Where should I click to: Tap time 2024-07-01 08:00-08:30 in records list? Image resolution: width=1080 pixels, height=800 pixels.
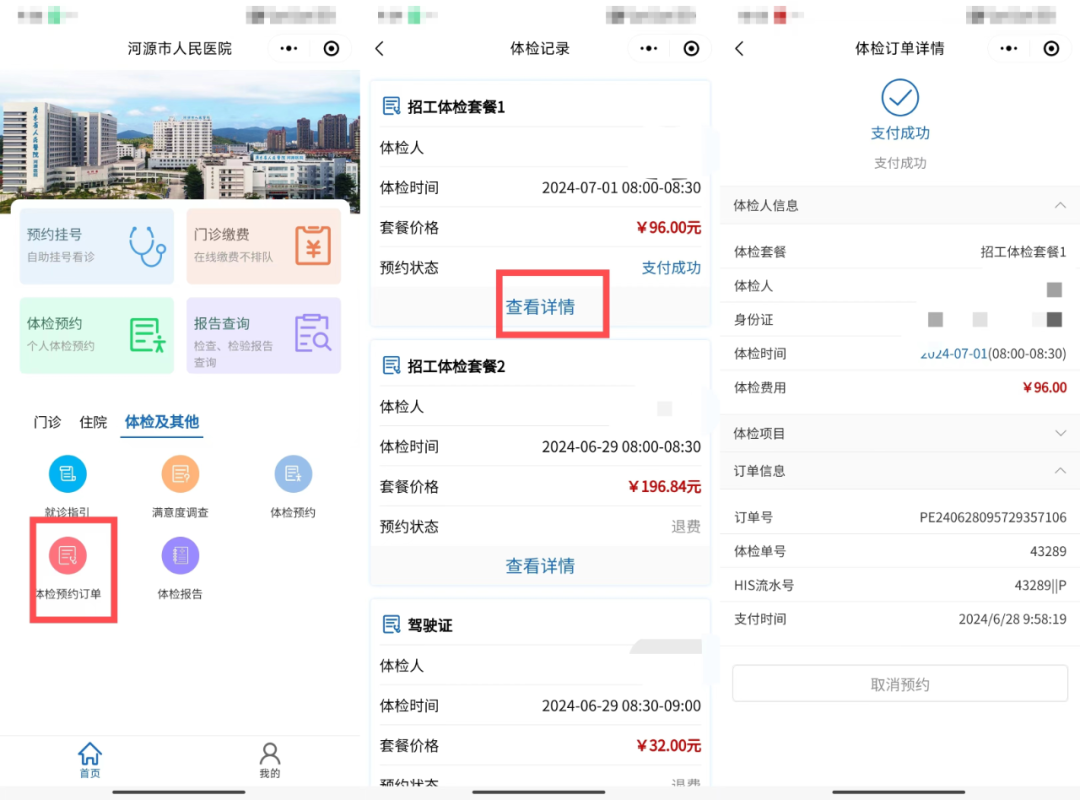coord(621,187)
